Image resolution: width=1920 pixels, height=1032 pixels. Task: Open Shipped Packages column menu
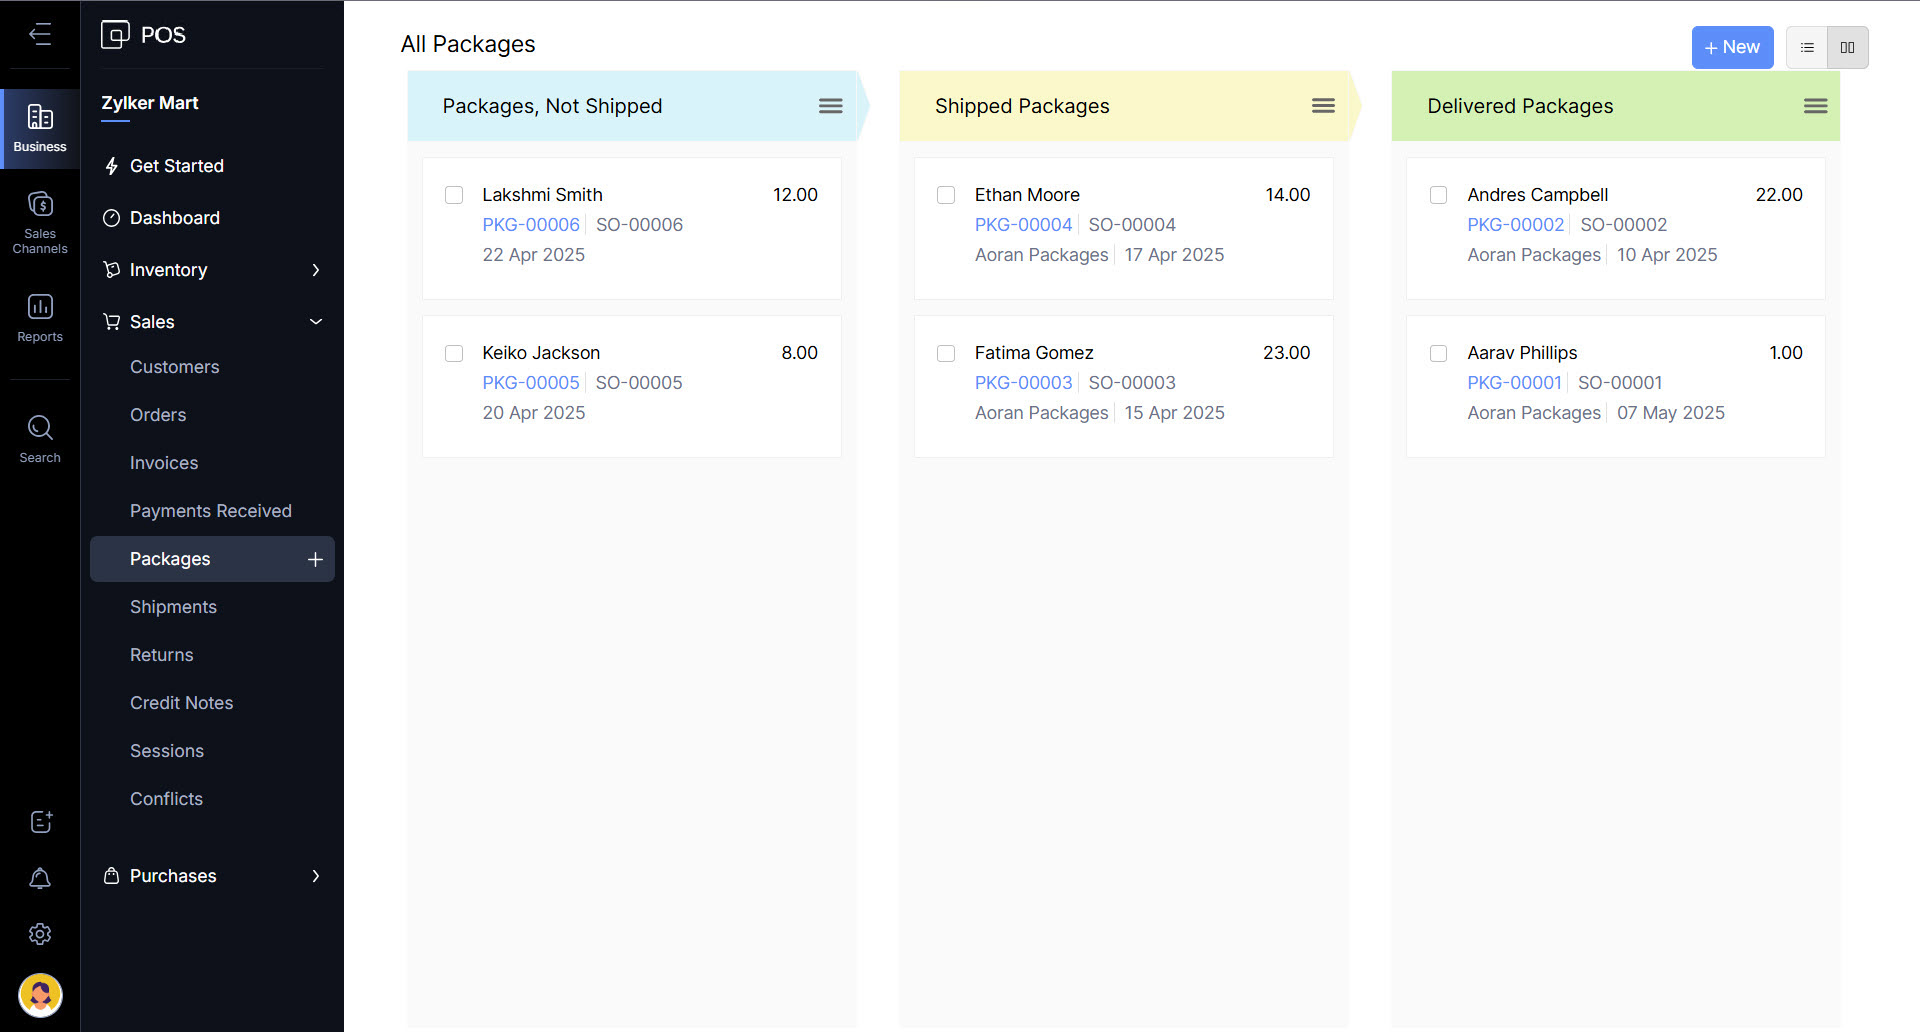point(1323,106)
